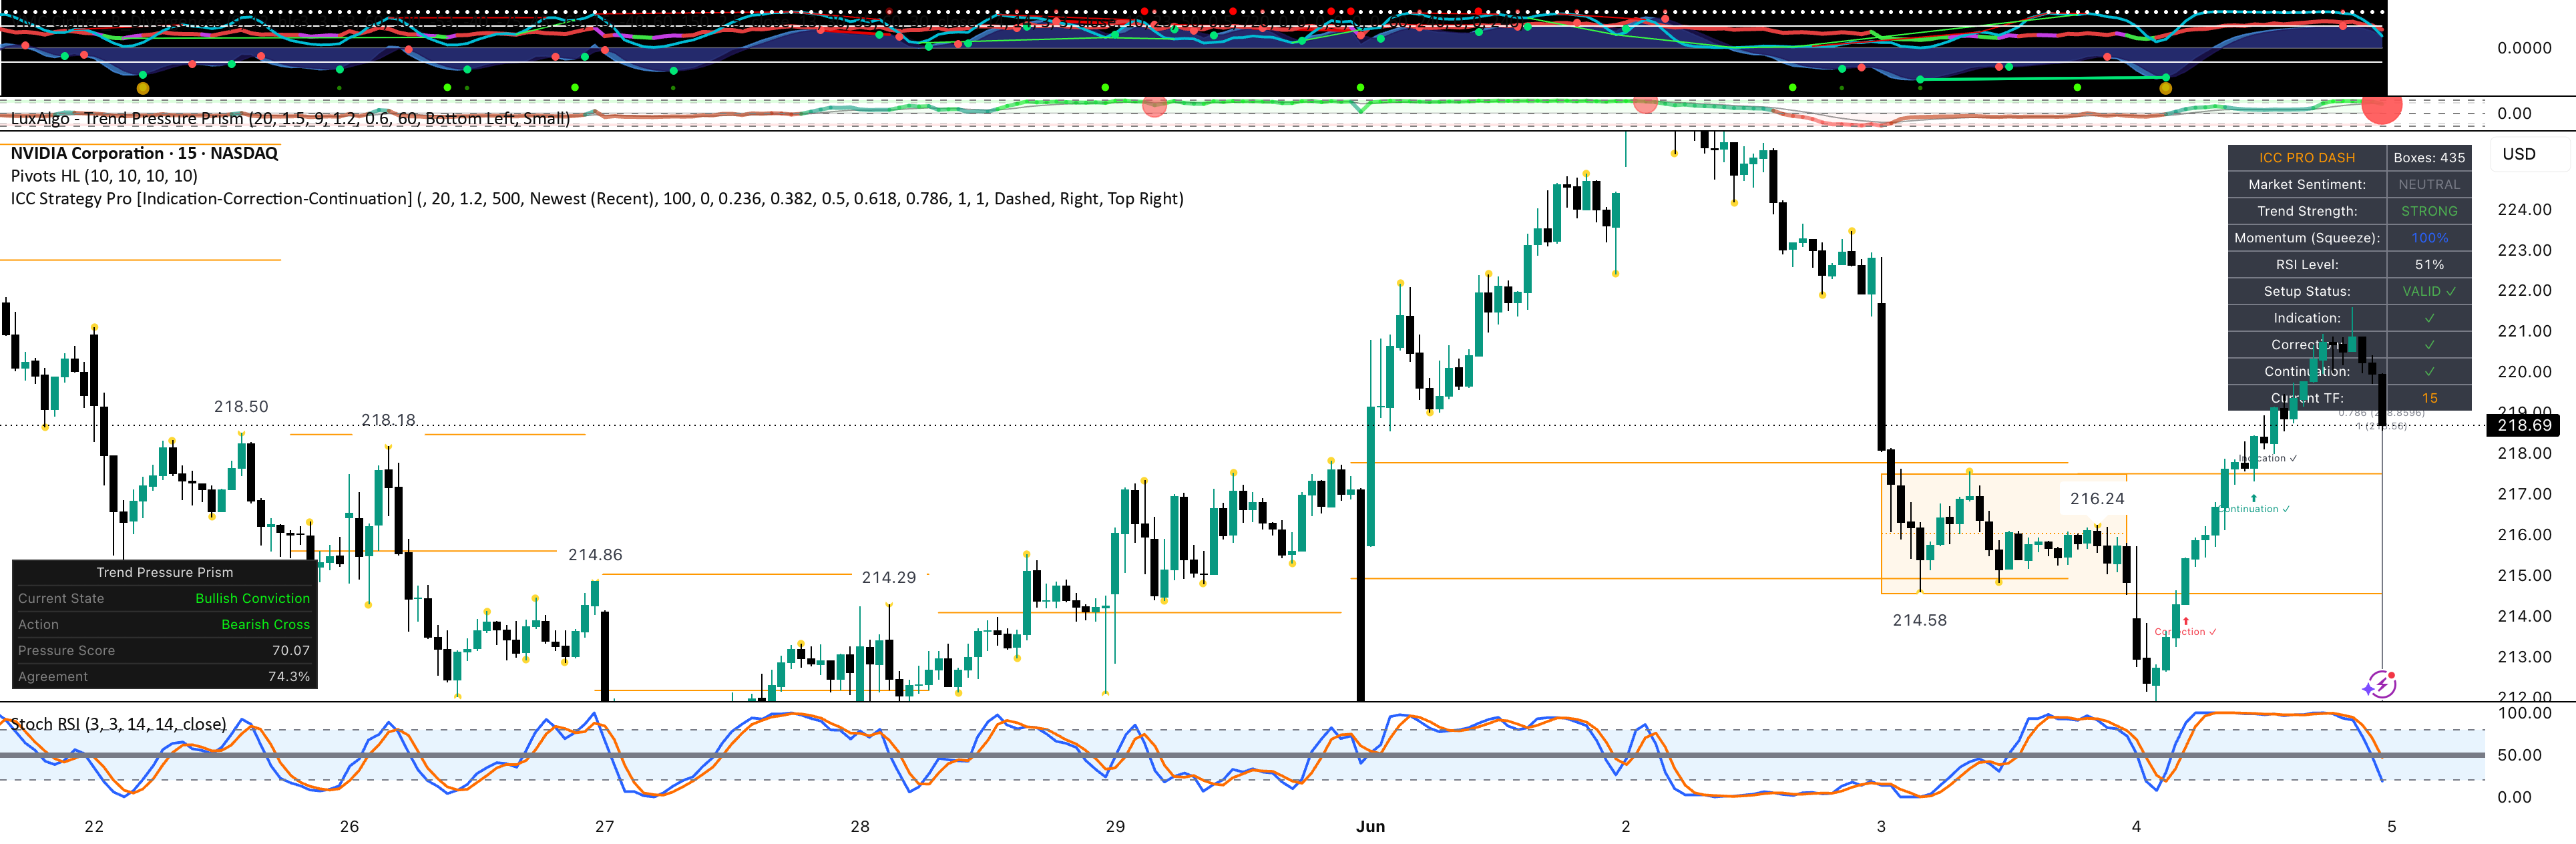The height and width of the screenshot is (844, 2576).
Task: Click the current price label 218.69
Action: (x=2524, y=425)
